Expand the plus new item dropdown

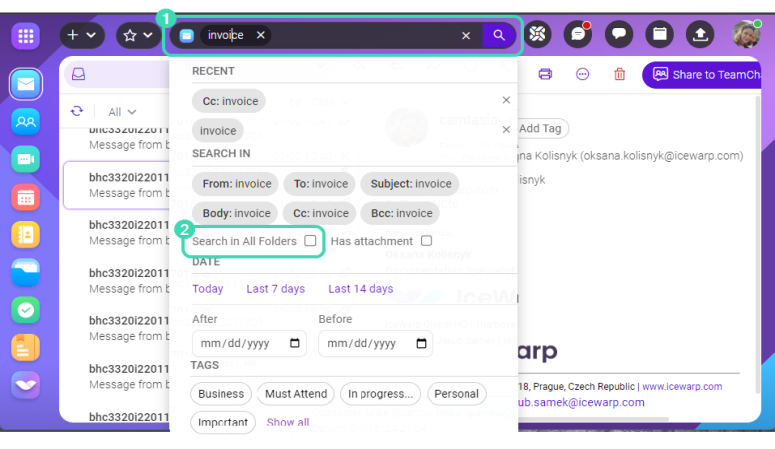(82, 35)
